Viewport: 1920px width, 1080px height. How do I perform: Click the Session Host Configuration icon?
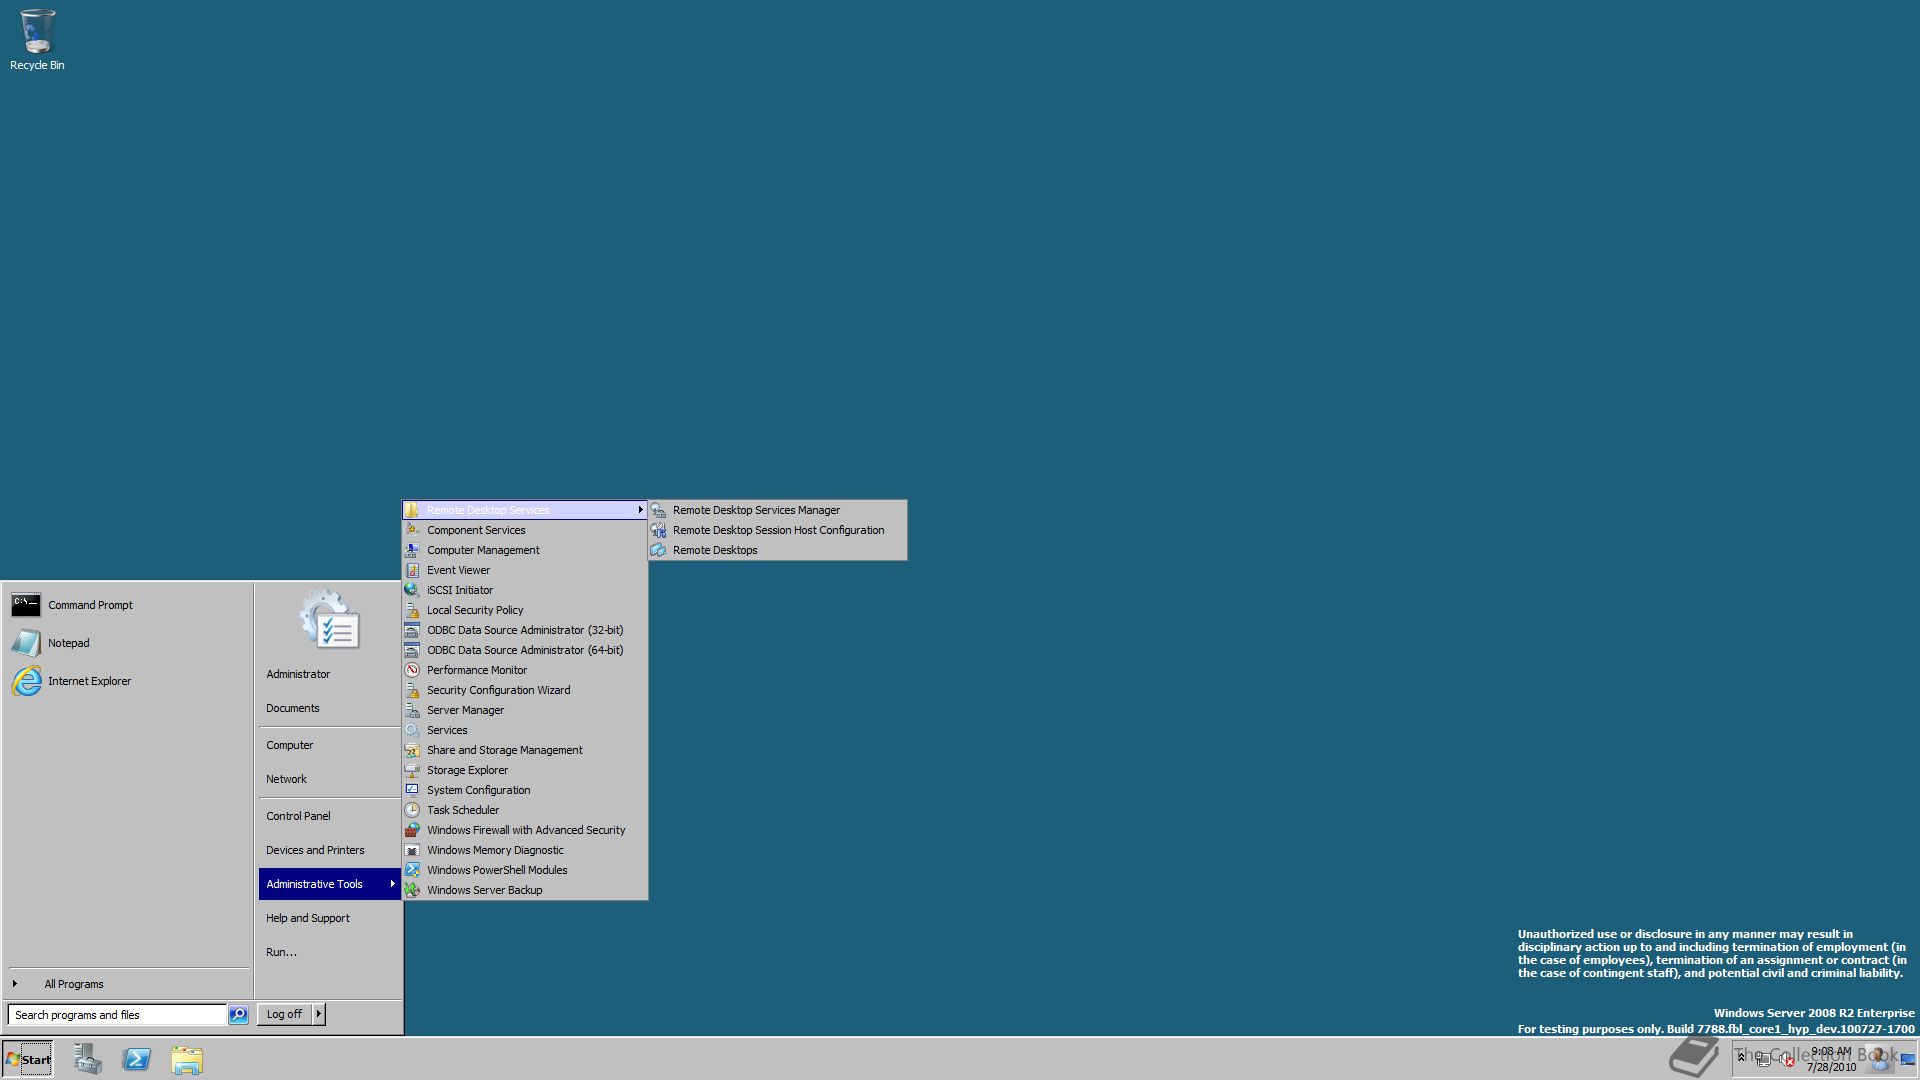658,530
